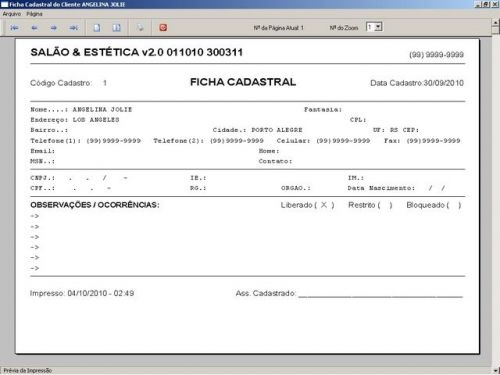This screenshot has width=500, height=375.
Task: Click the vertical scrollbar down arrow
Action: coord(496,370)
